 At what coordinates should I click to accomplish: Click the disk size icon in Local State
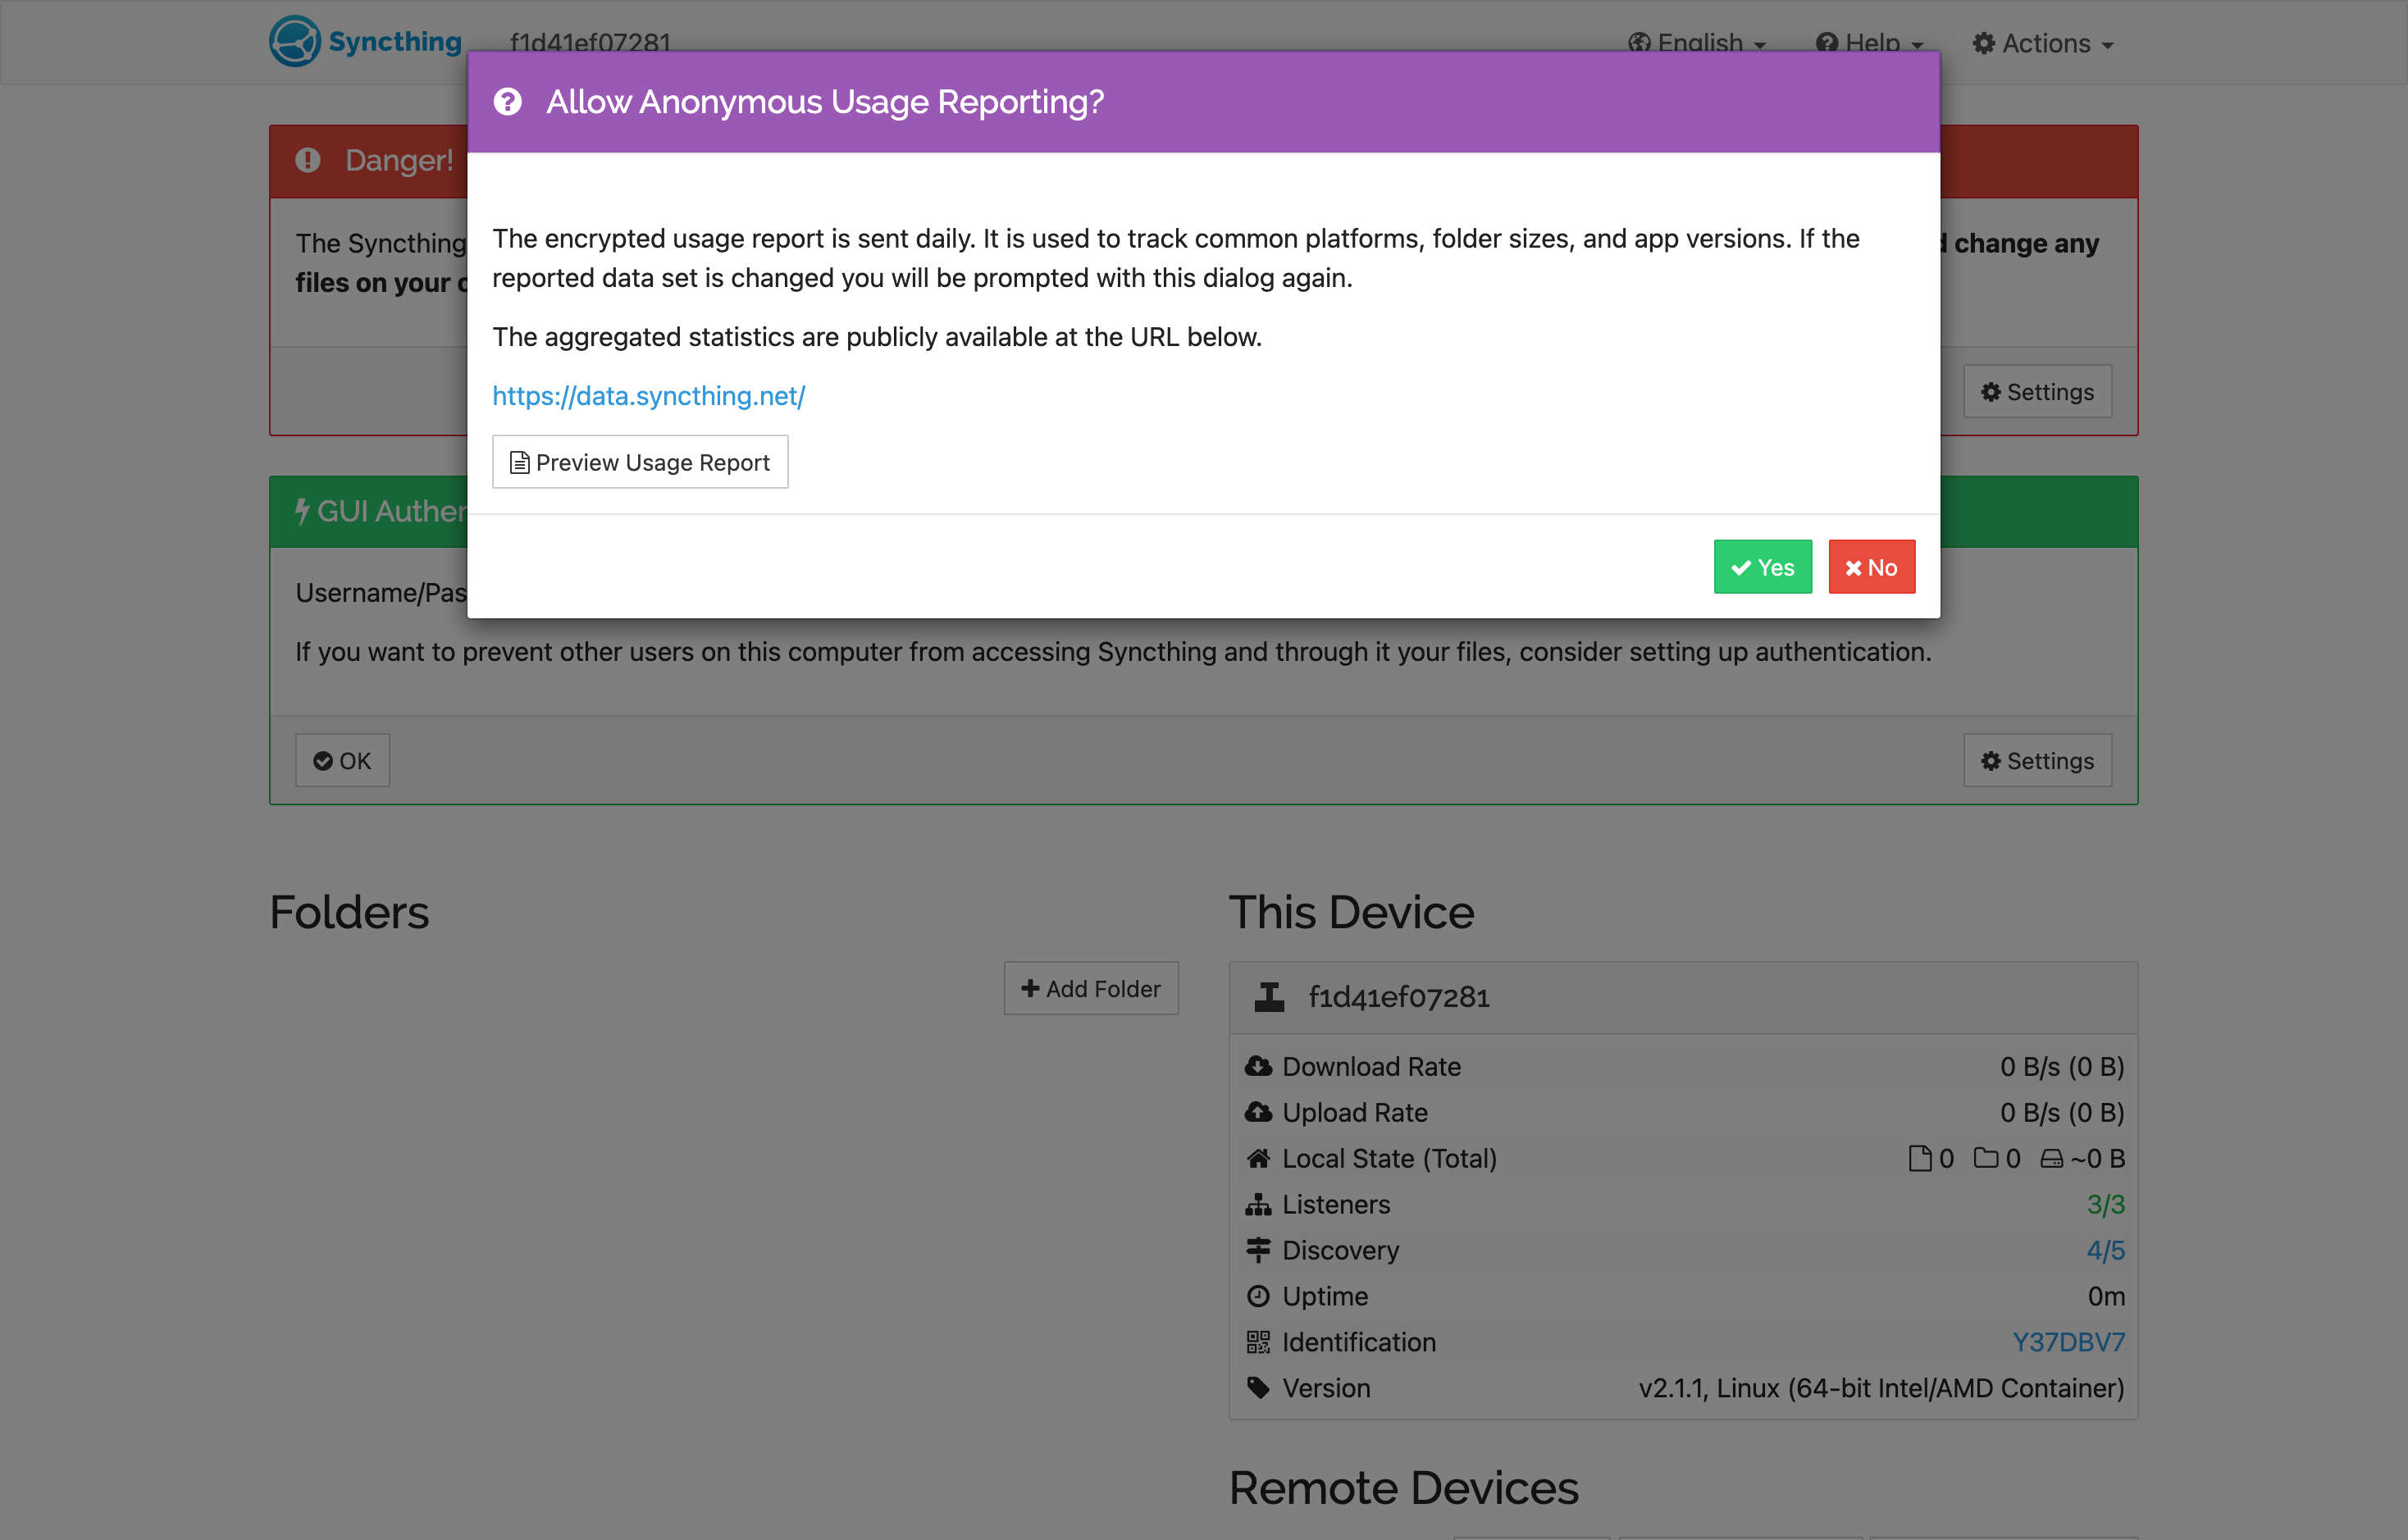pyautogui.click(x=2052, y=1159)
